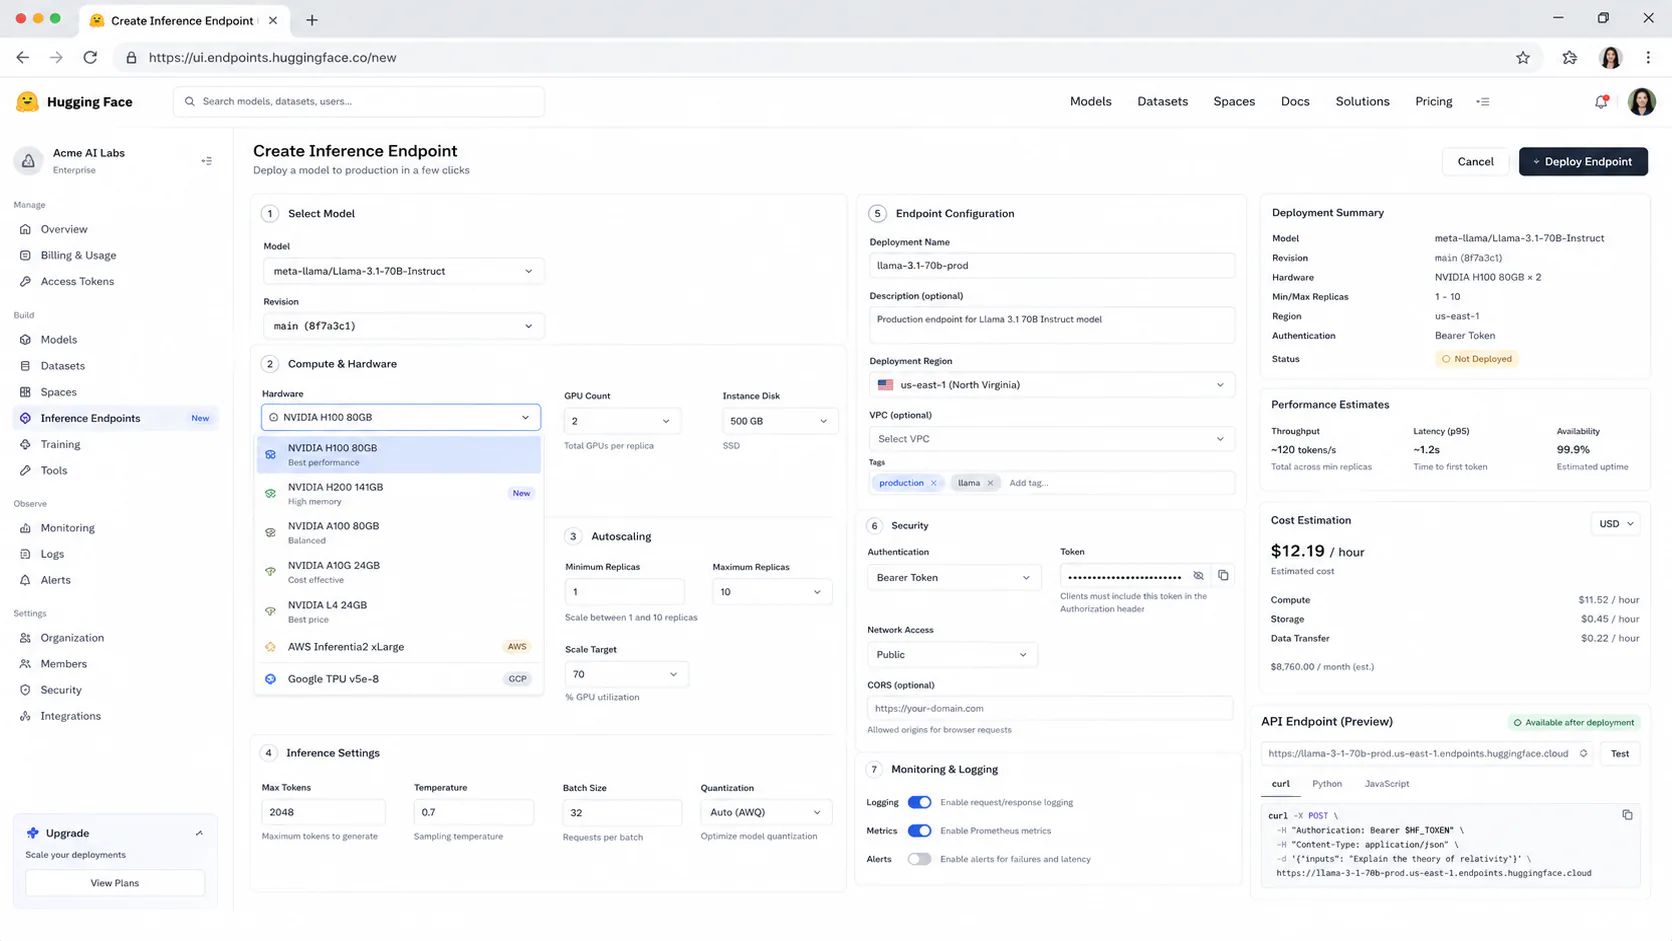
Task: Click the View Plans button
Action: pos(115,883)
